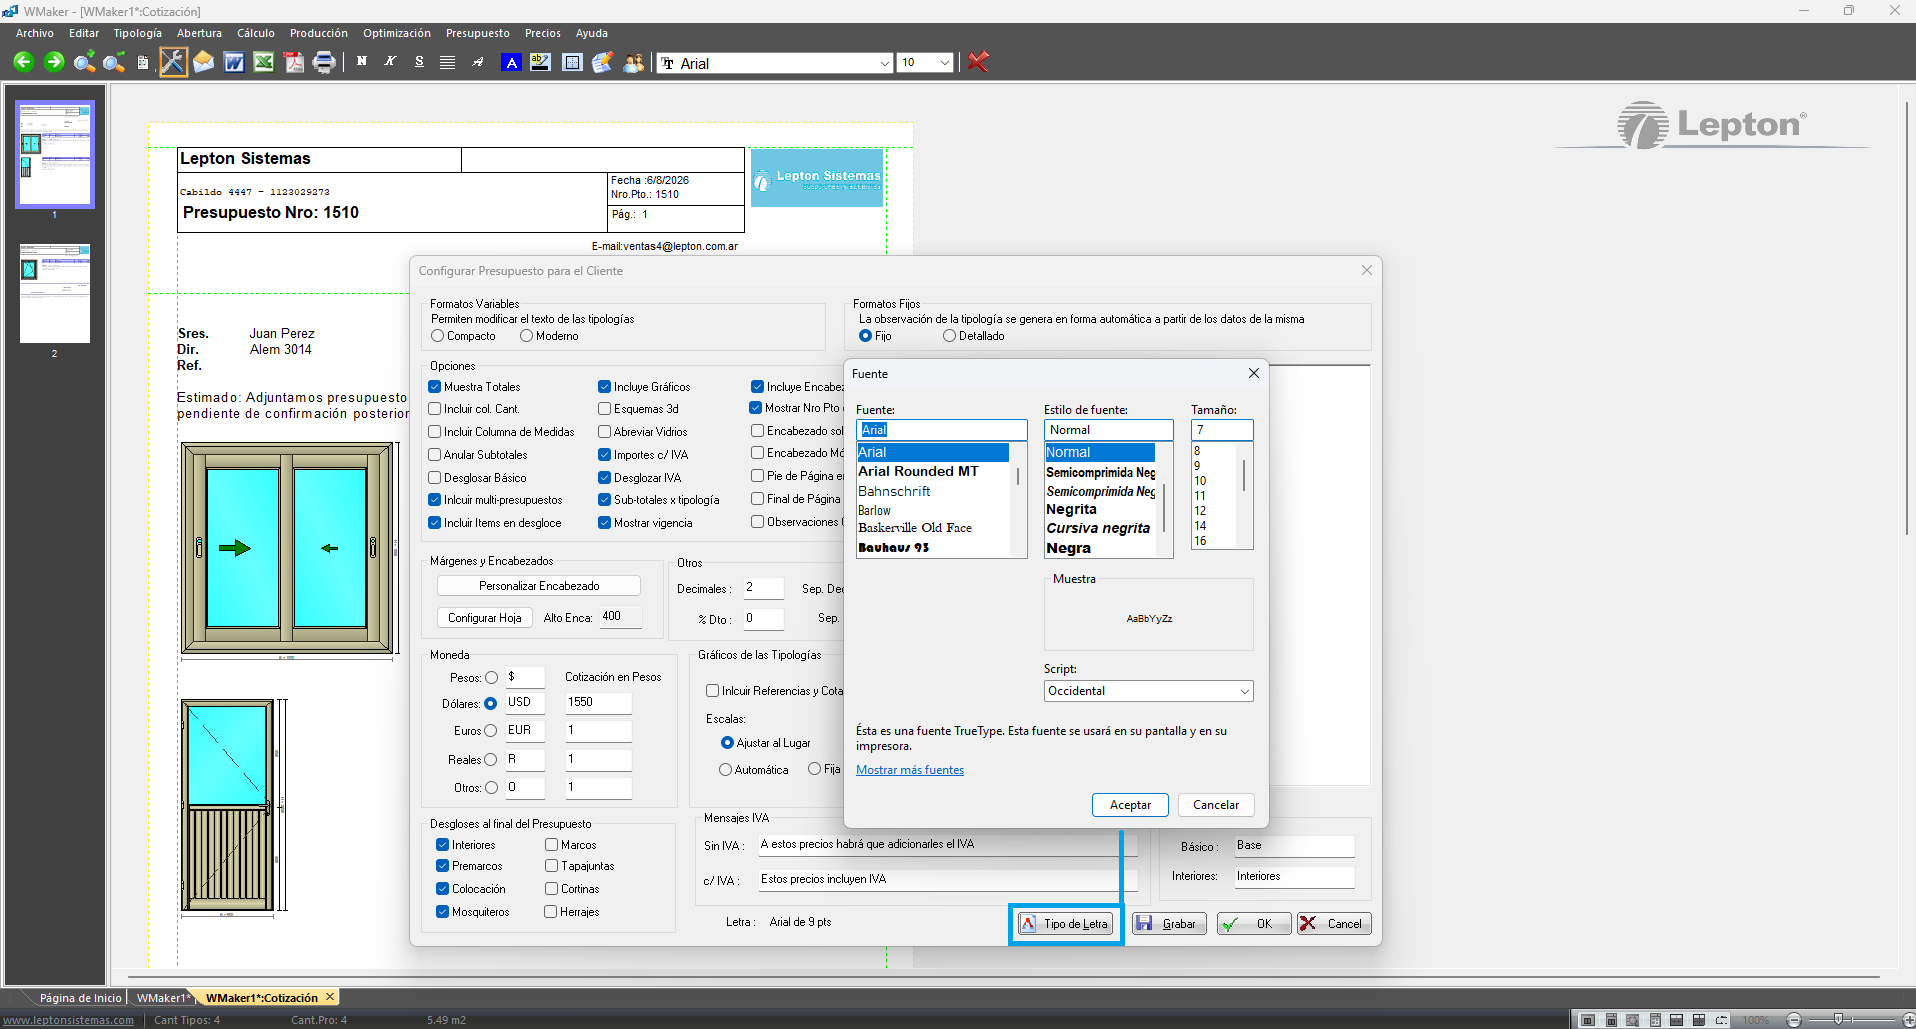
Task: Click Cancelar in Fuente dialog
Action: pos(1216,805)
